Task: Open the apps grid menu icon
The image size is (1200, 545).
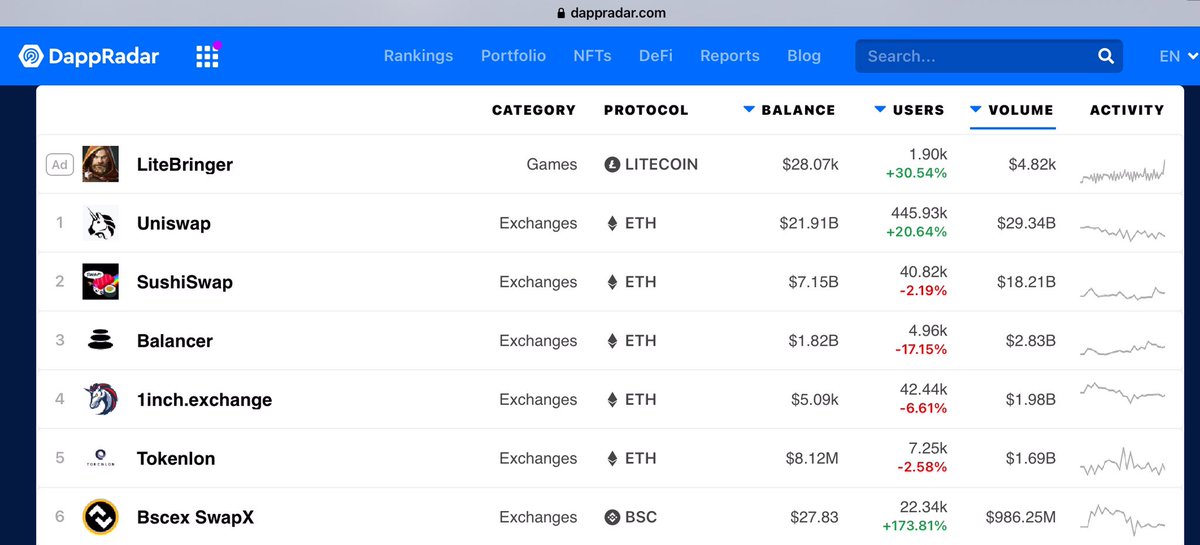Action: [x=207, y=56]
